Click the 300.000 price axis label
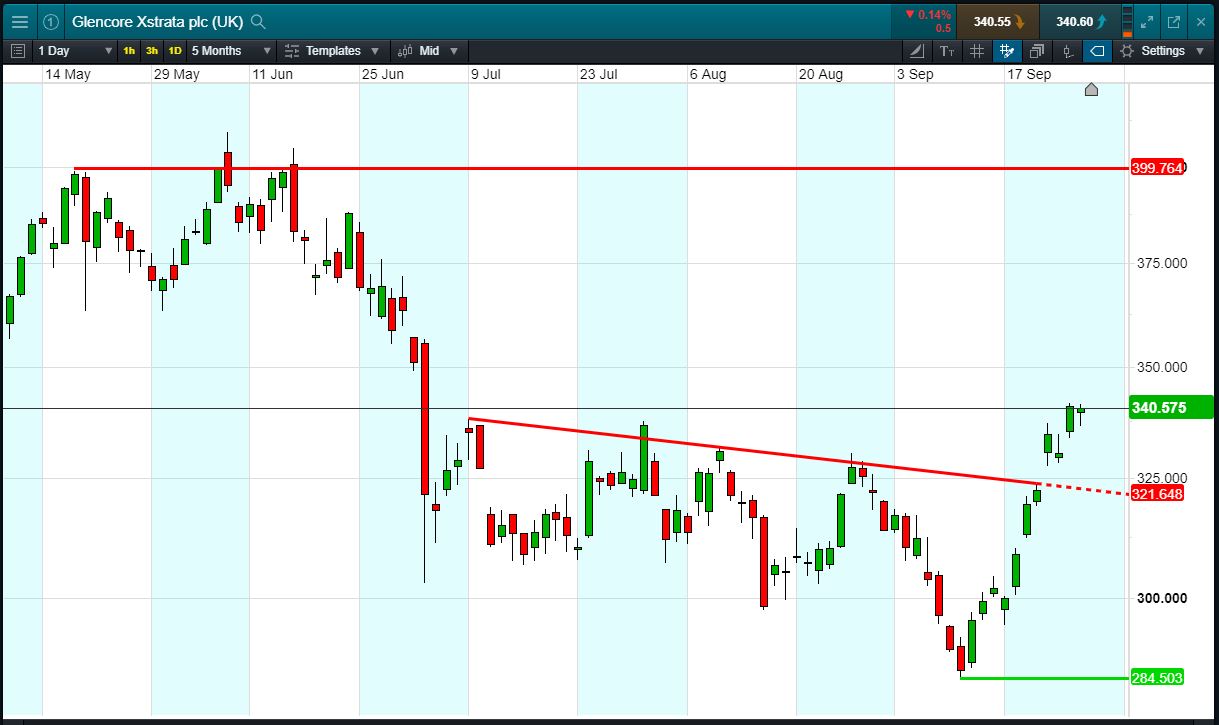Screen dimensions: 1219x725 pyautogui.click(x=1162, y=598)
